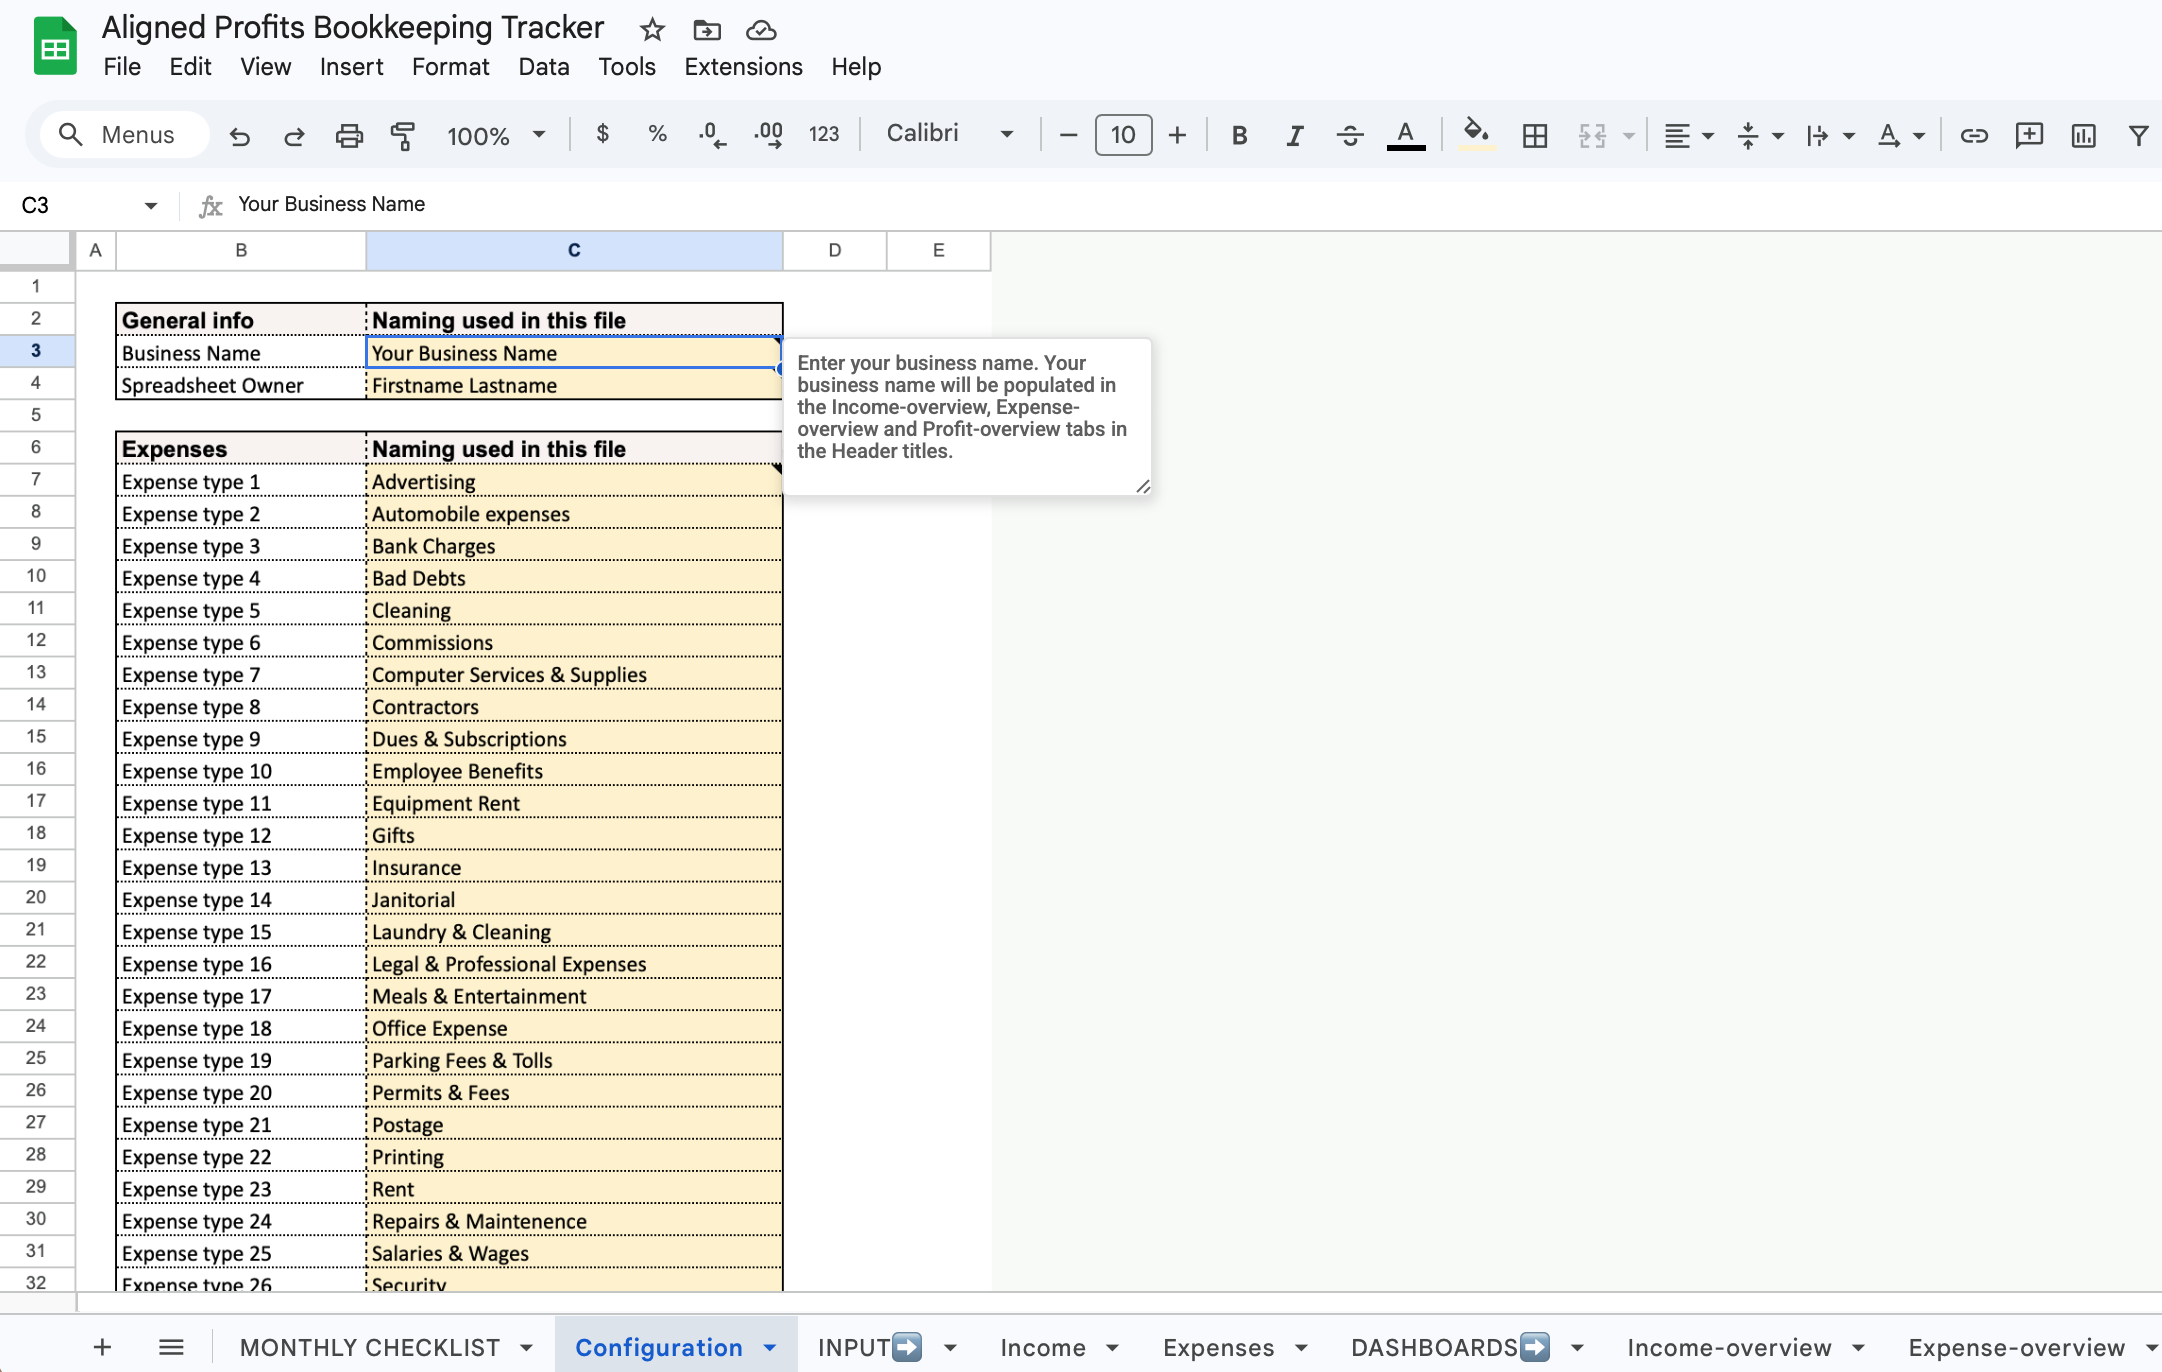Open the Extensions menu
Screen dimensions: 2162x1372
(x=743, y=67)
